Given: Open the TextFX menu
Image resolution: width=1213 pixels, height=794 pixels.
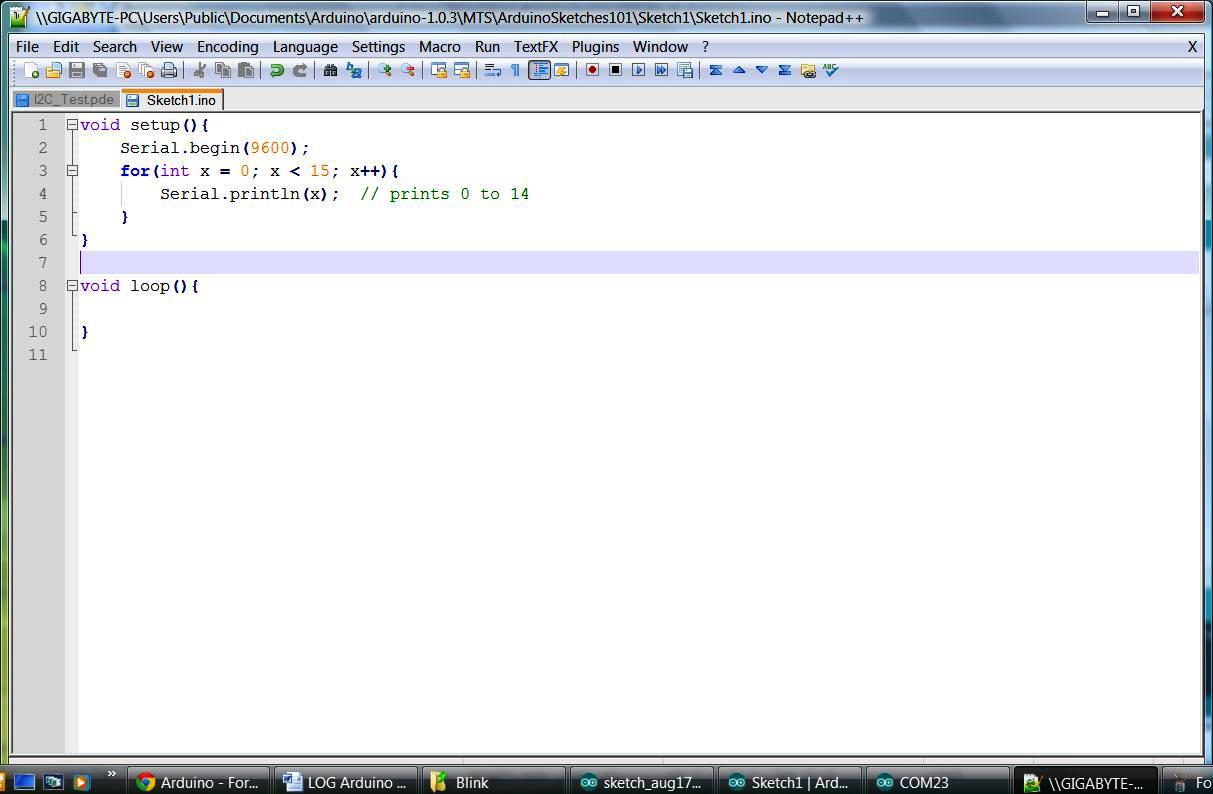Looking at the screenshot, I should (x=536, y=47).
